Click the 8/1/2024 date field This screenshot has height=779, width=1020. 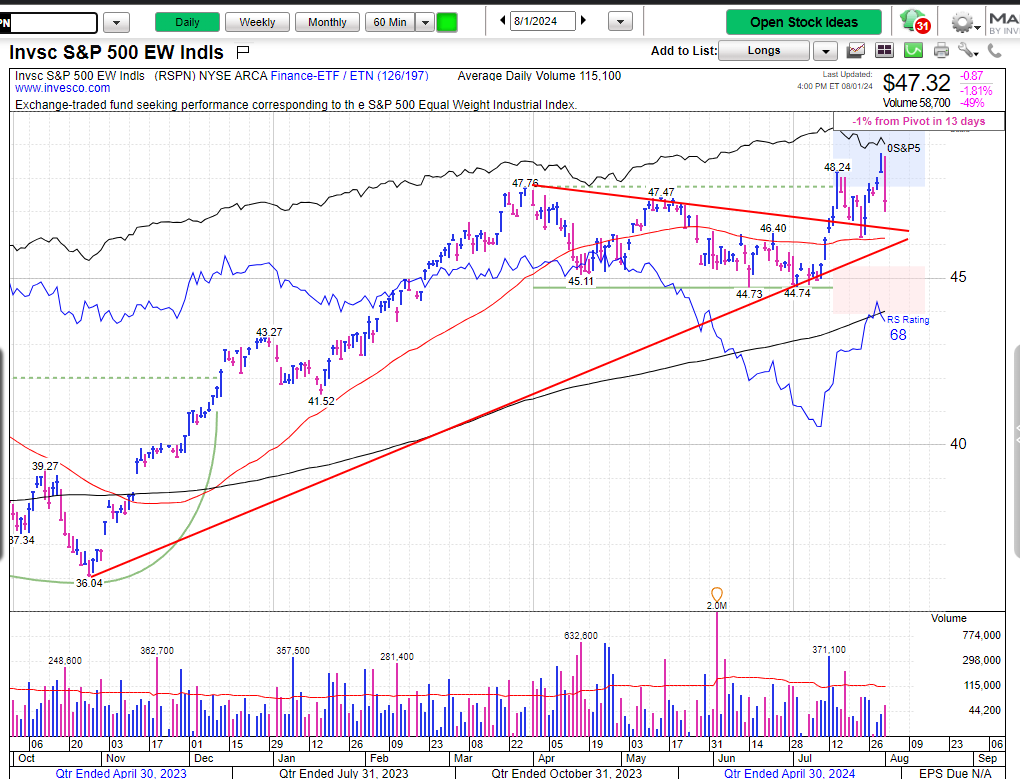[x=543, y=21]
